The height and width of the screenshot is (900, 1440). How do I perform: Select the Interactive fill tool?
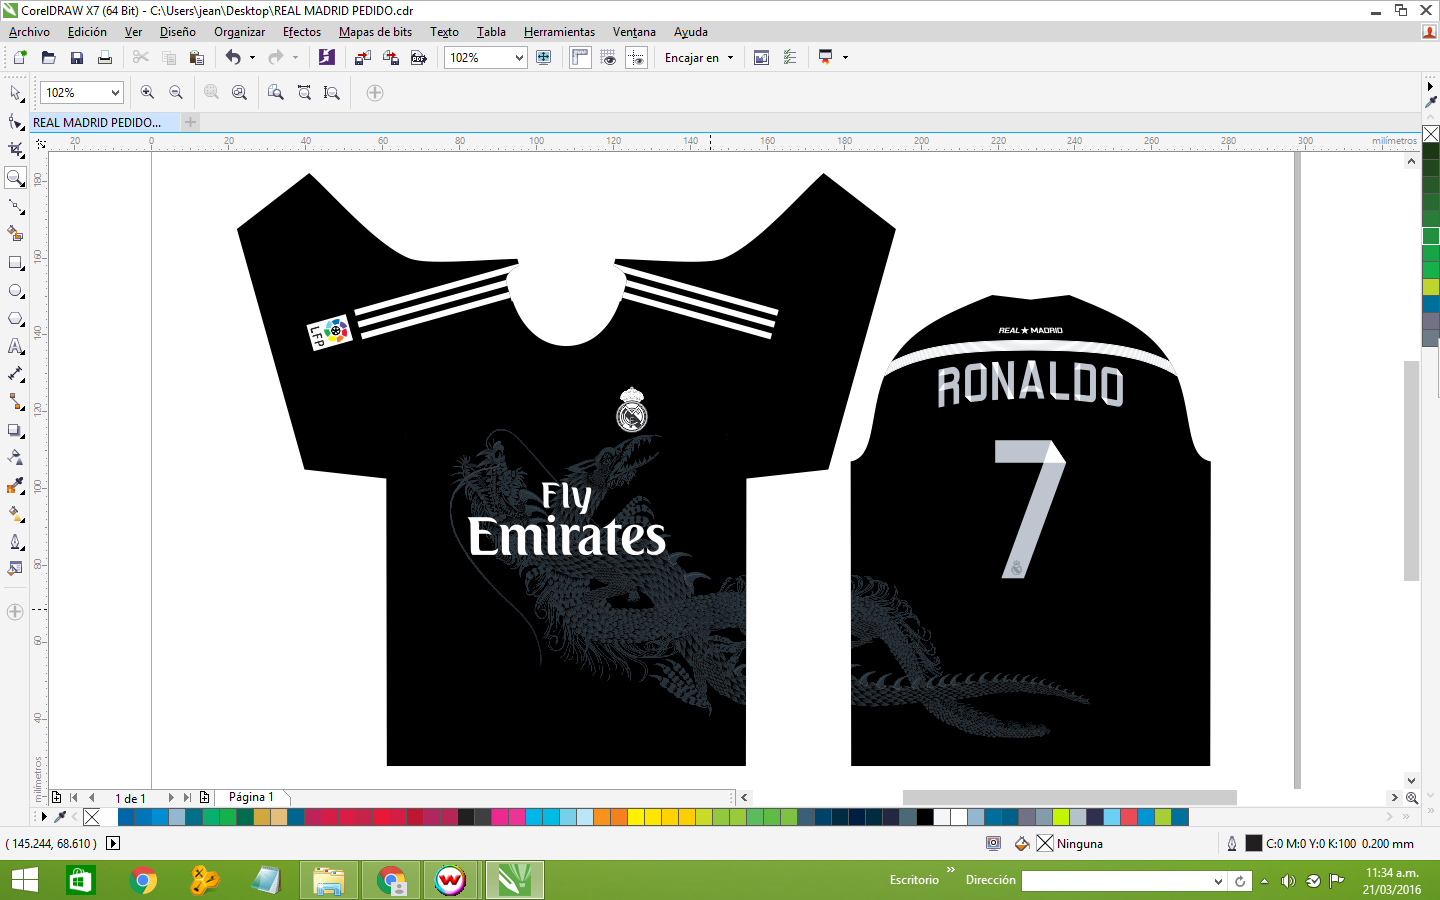[15, 514]
